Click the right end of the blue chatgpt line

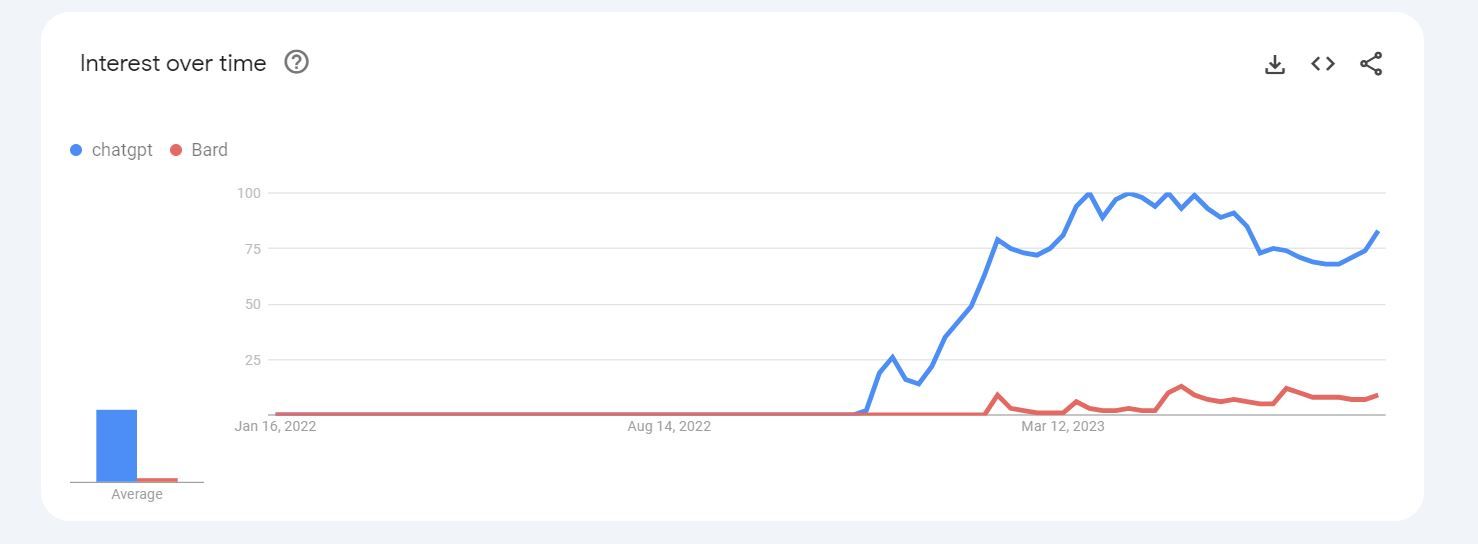tap(1377, 232)
